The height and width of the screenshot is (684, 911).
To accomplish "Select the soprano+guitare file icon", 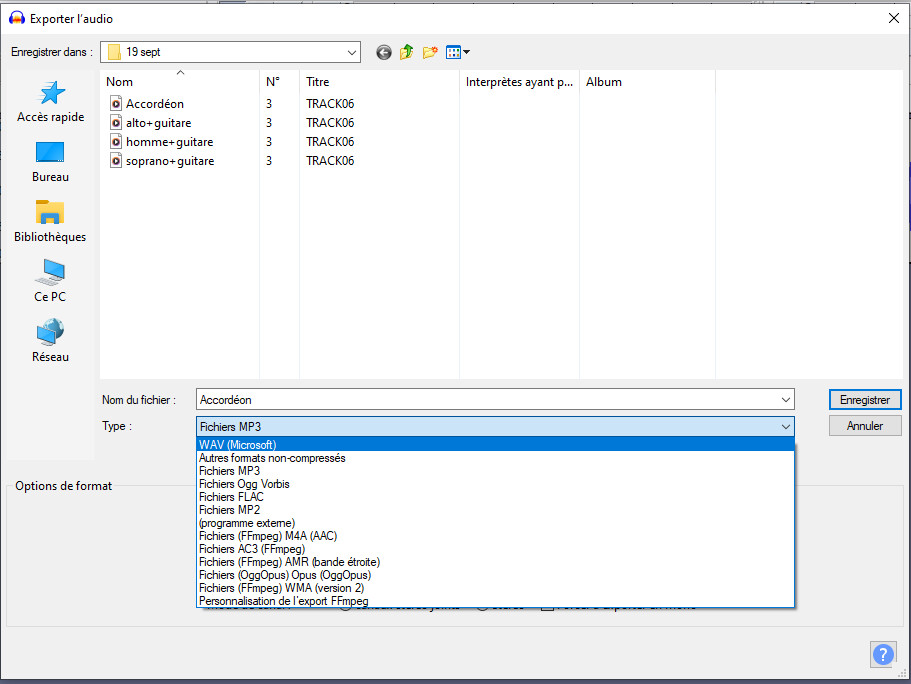I will 116,161.
